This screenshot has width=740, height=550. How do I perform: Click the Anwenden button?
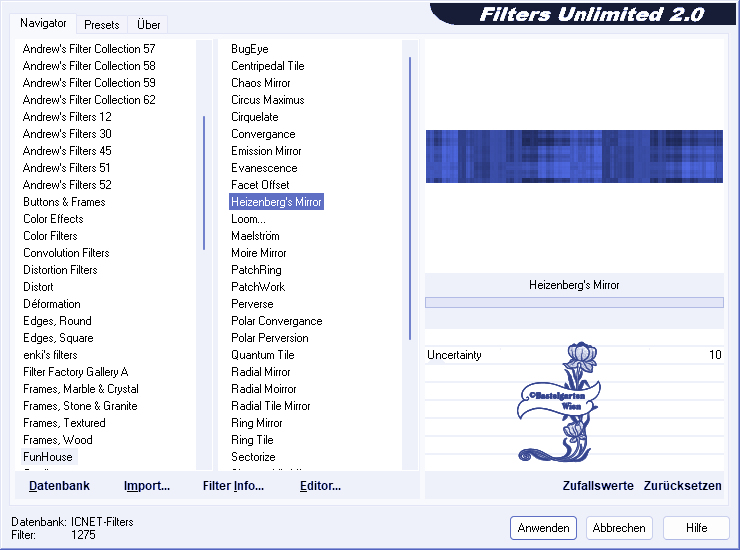tap(543, 528)
